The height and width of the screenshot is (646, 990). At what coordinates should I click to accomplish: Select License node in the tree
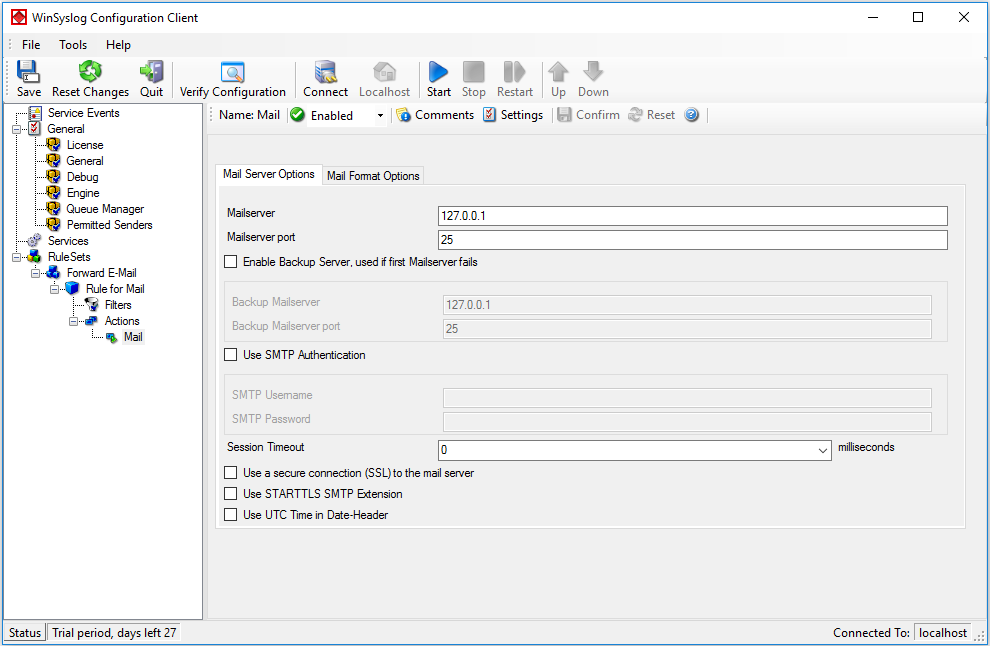pos(85,145)
